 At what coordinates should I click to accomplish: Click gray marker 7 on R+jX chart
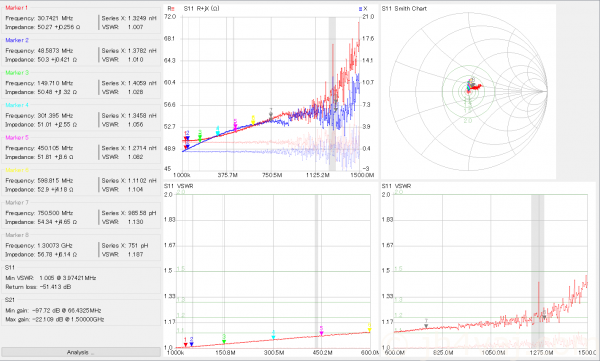(271, 114)
